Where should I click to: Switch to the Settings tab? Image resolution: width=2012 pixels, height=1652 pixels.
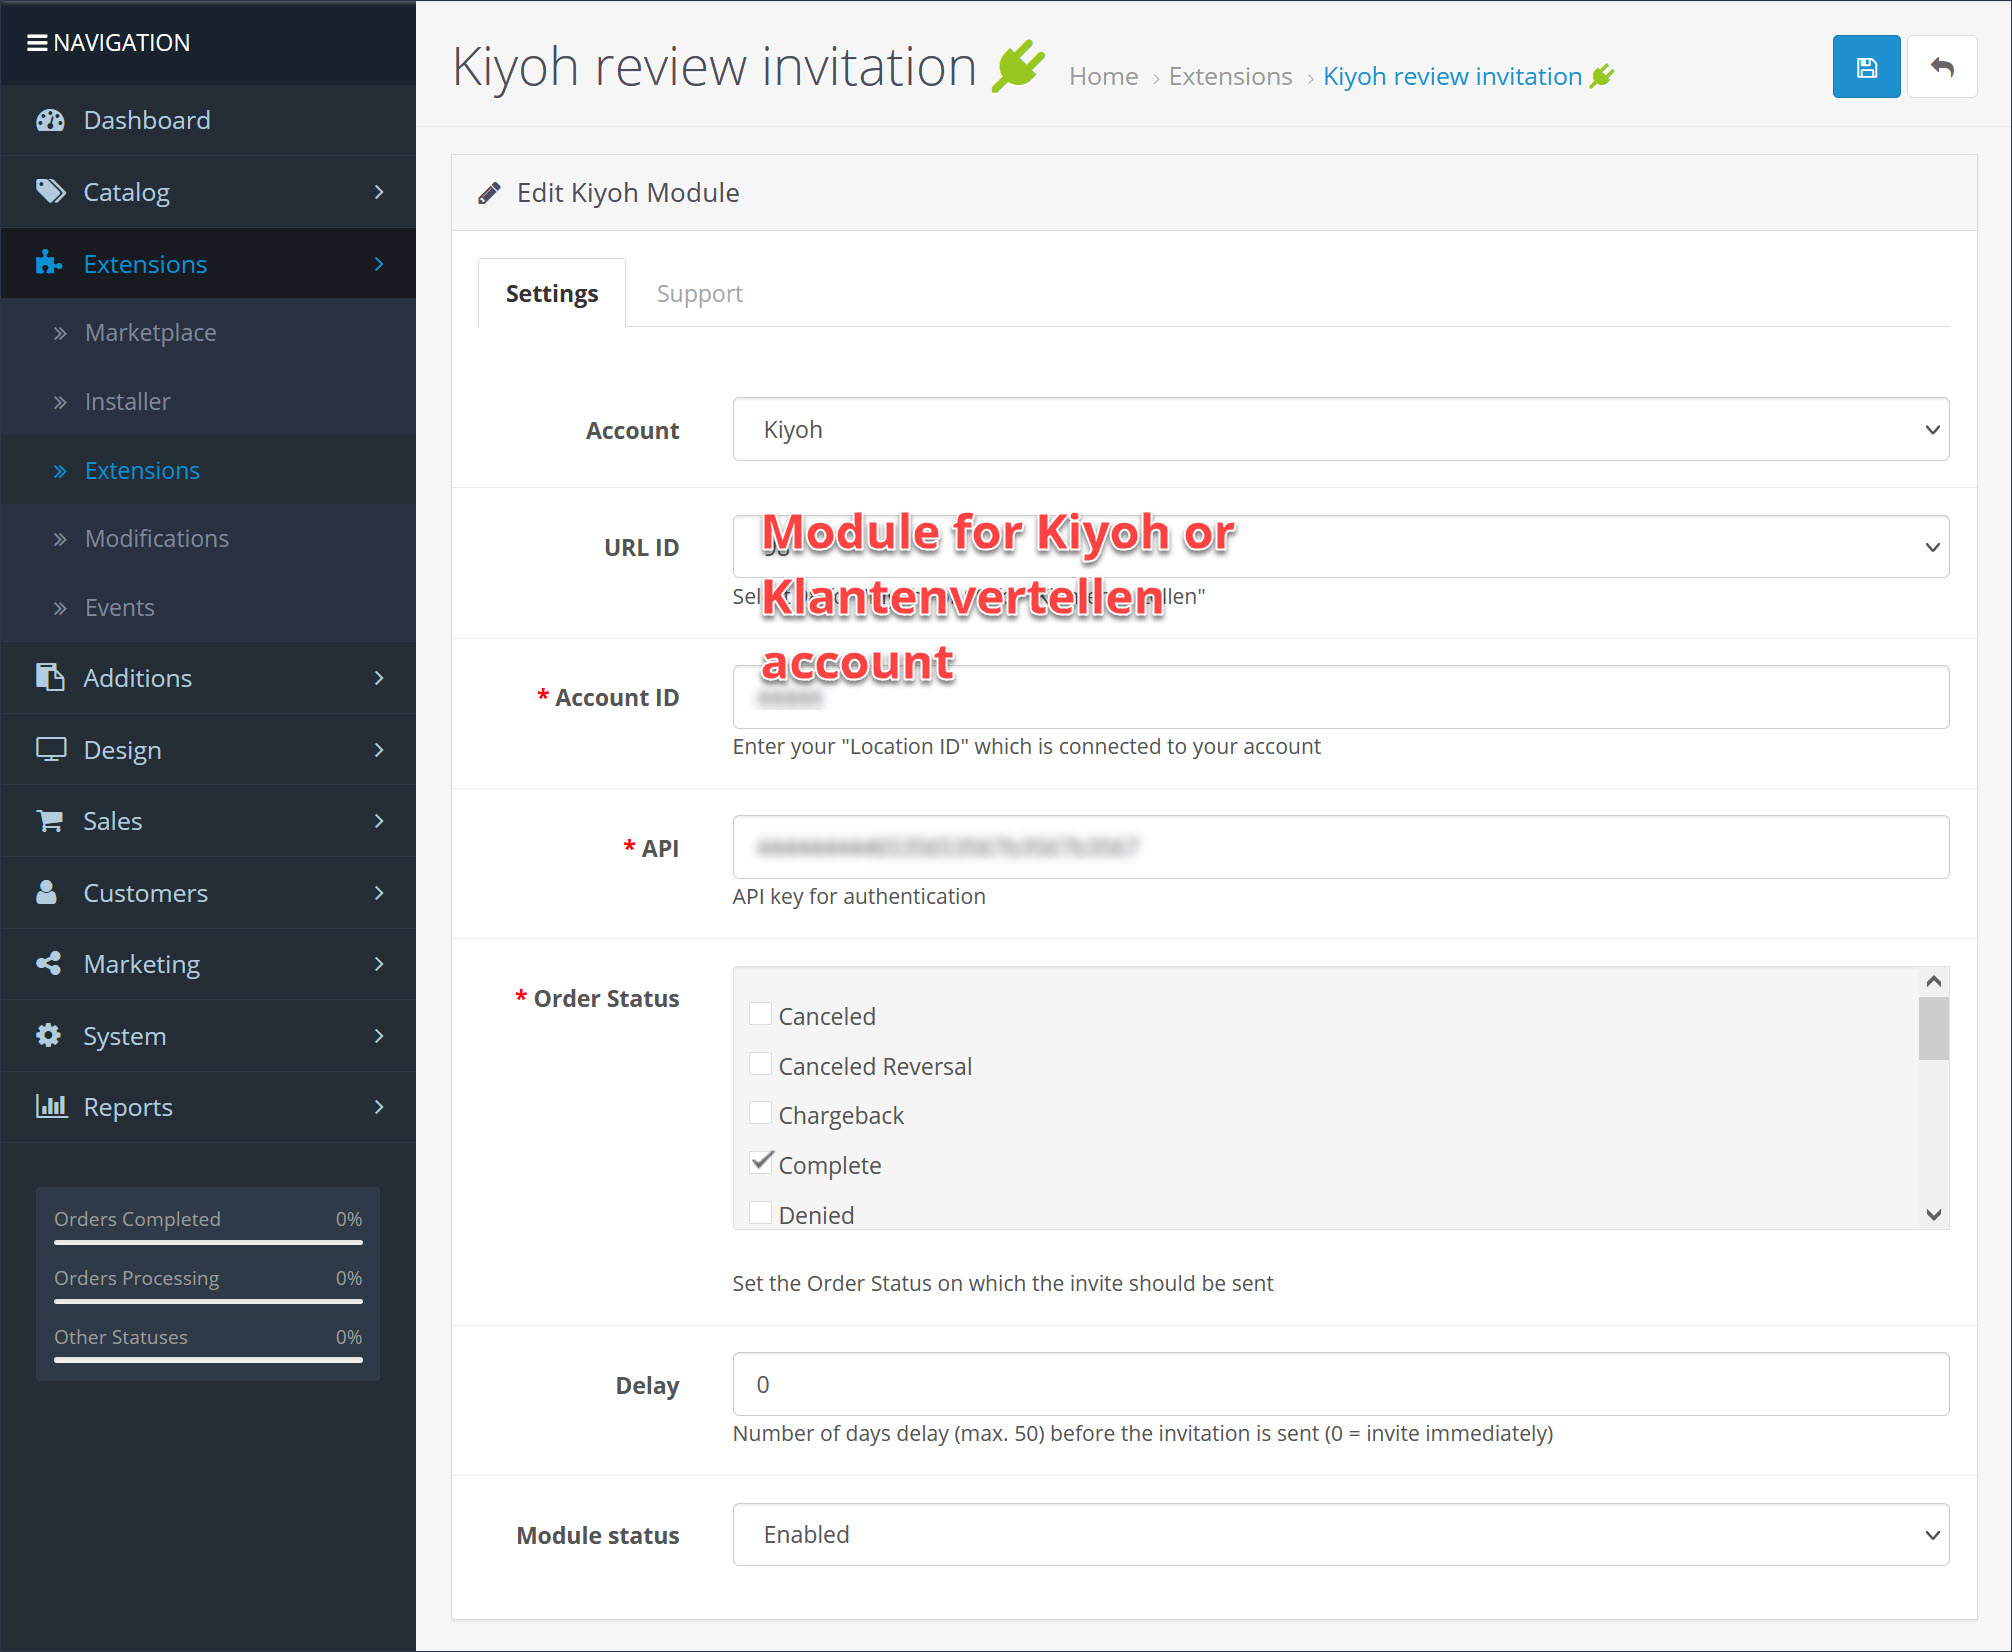[x=552, y=293]
